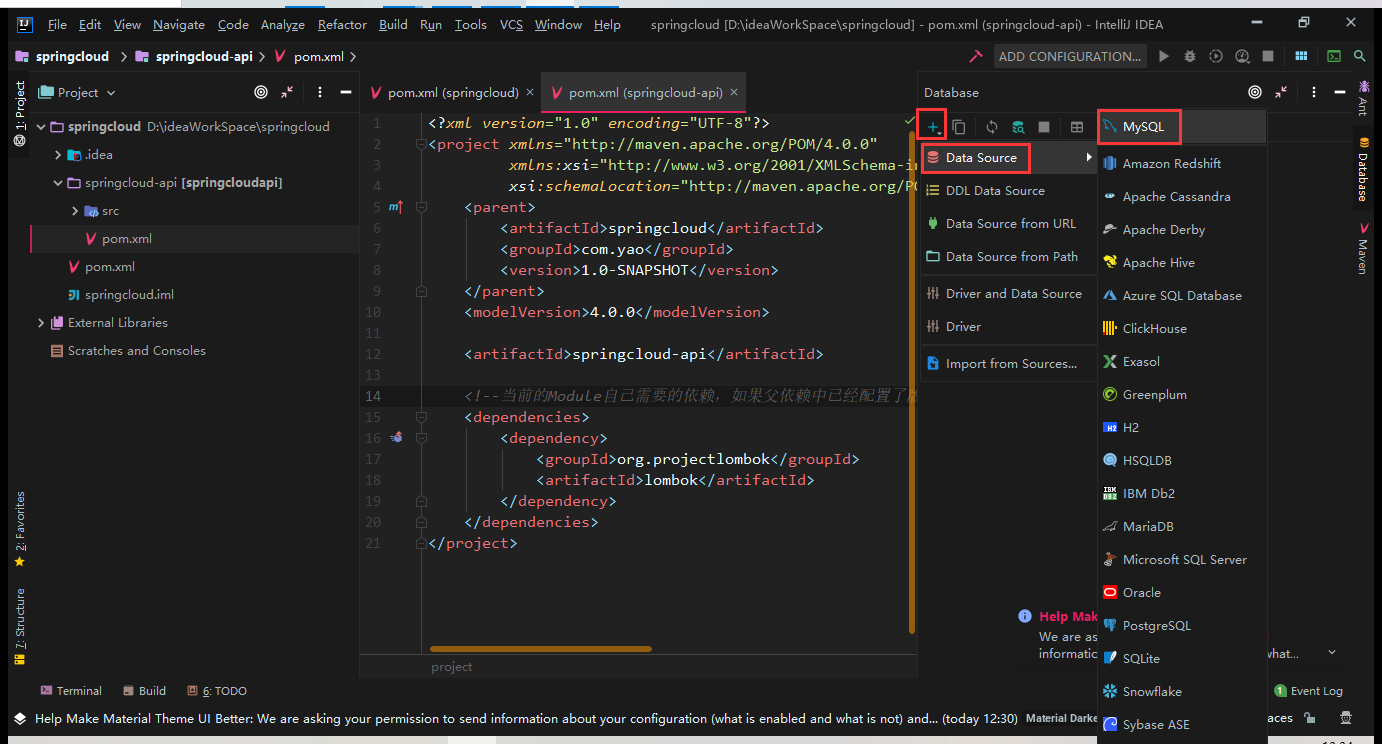Click the Database toolbar stop square icon

[x=1044, y=127]
